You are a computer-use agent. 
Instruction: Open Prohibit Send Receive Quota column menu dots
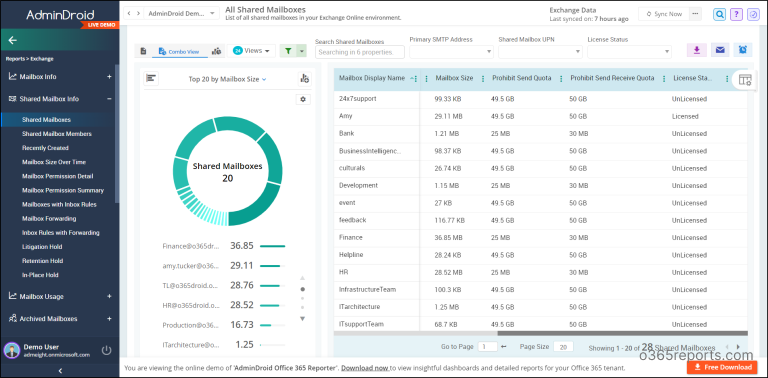(664, 79)
